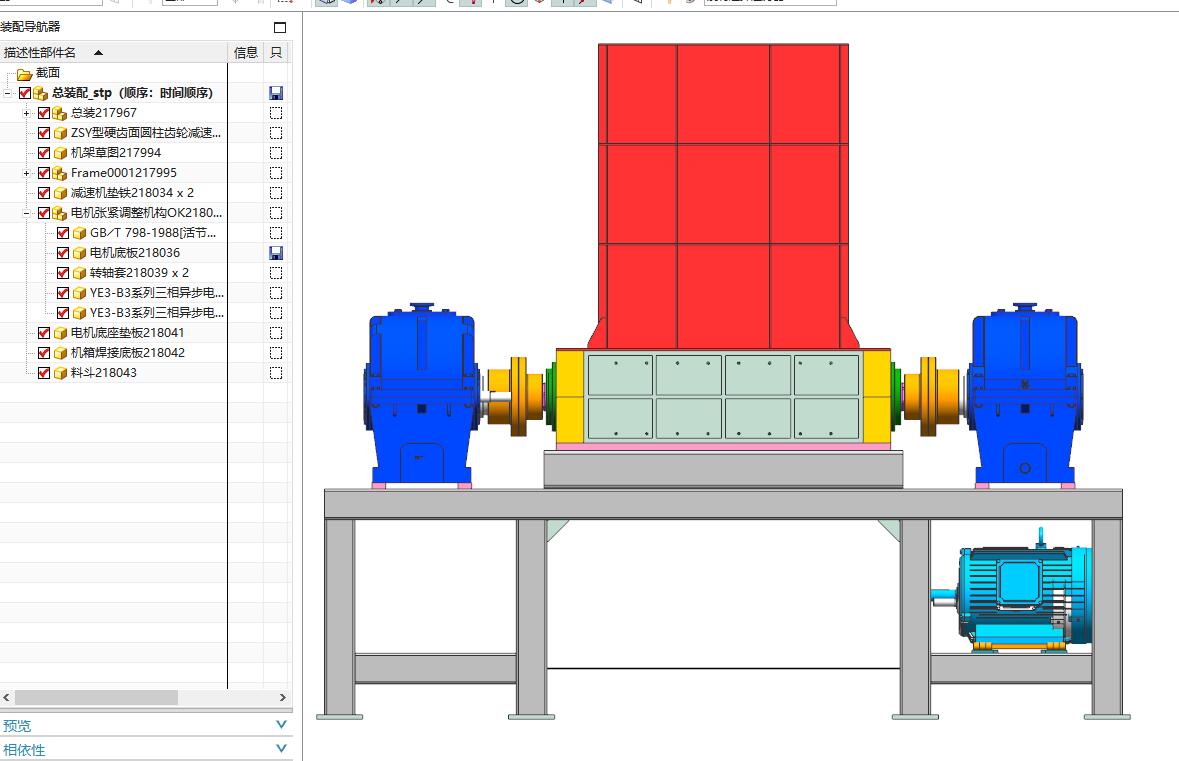Expand the 总装217967 tree node
The height and width of the screenshot is (761, 1179).
coord(26,114)
